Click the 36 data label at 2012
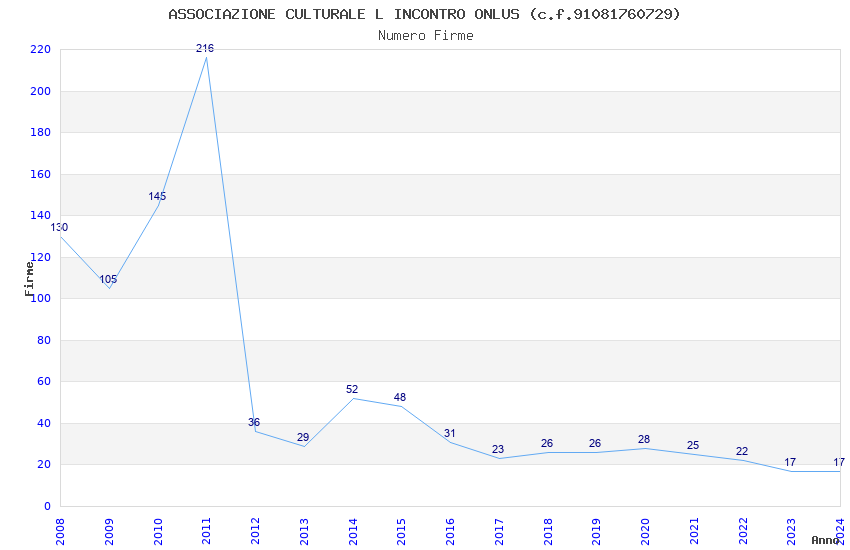This screenshot has width=850, height=550. pyautogui.click(x=254, y=422)
